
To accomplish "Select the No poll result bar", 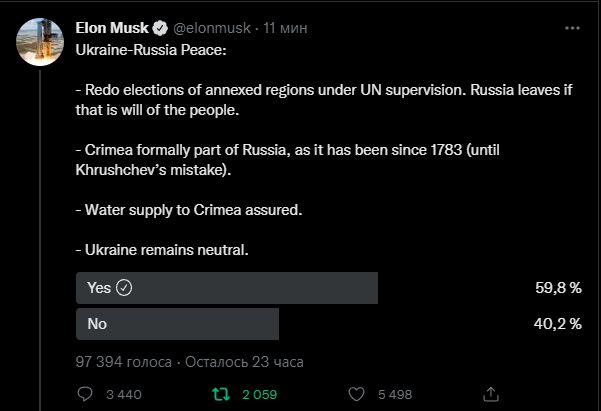I will coord(177,324).
